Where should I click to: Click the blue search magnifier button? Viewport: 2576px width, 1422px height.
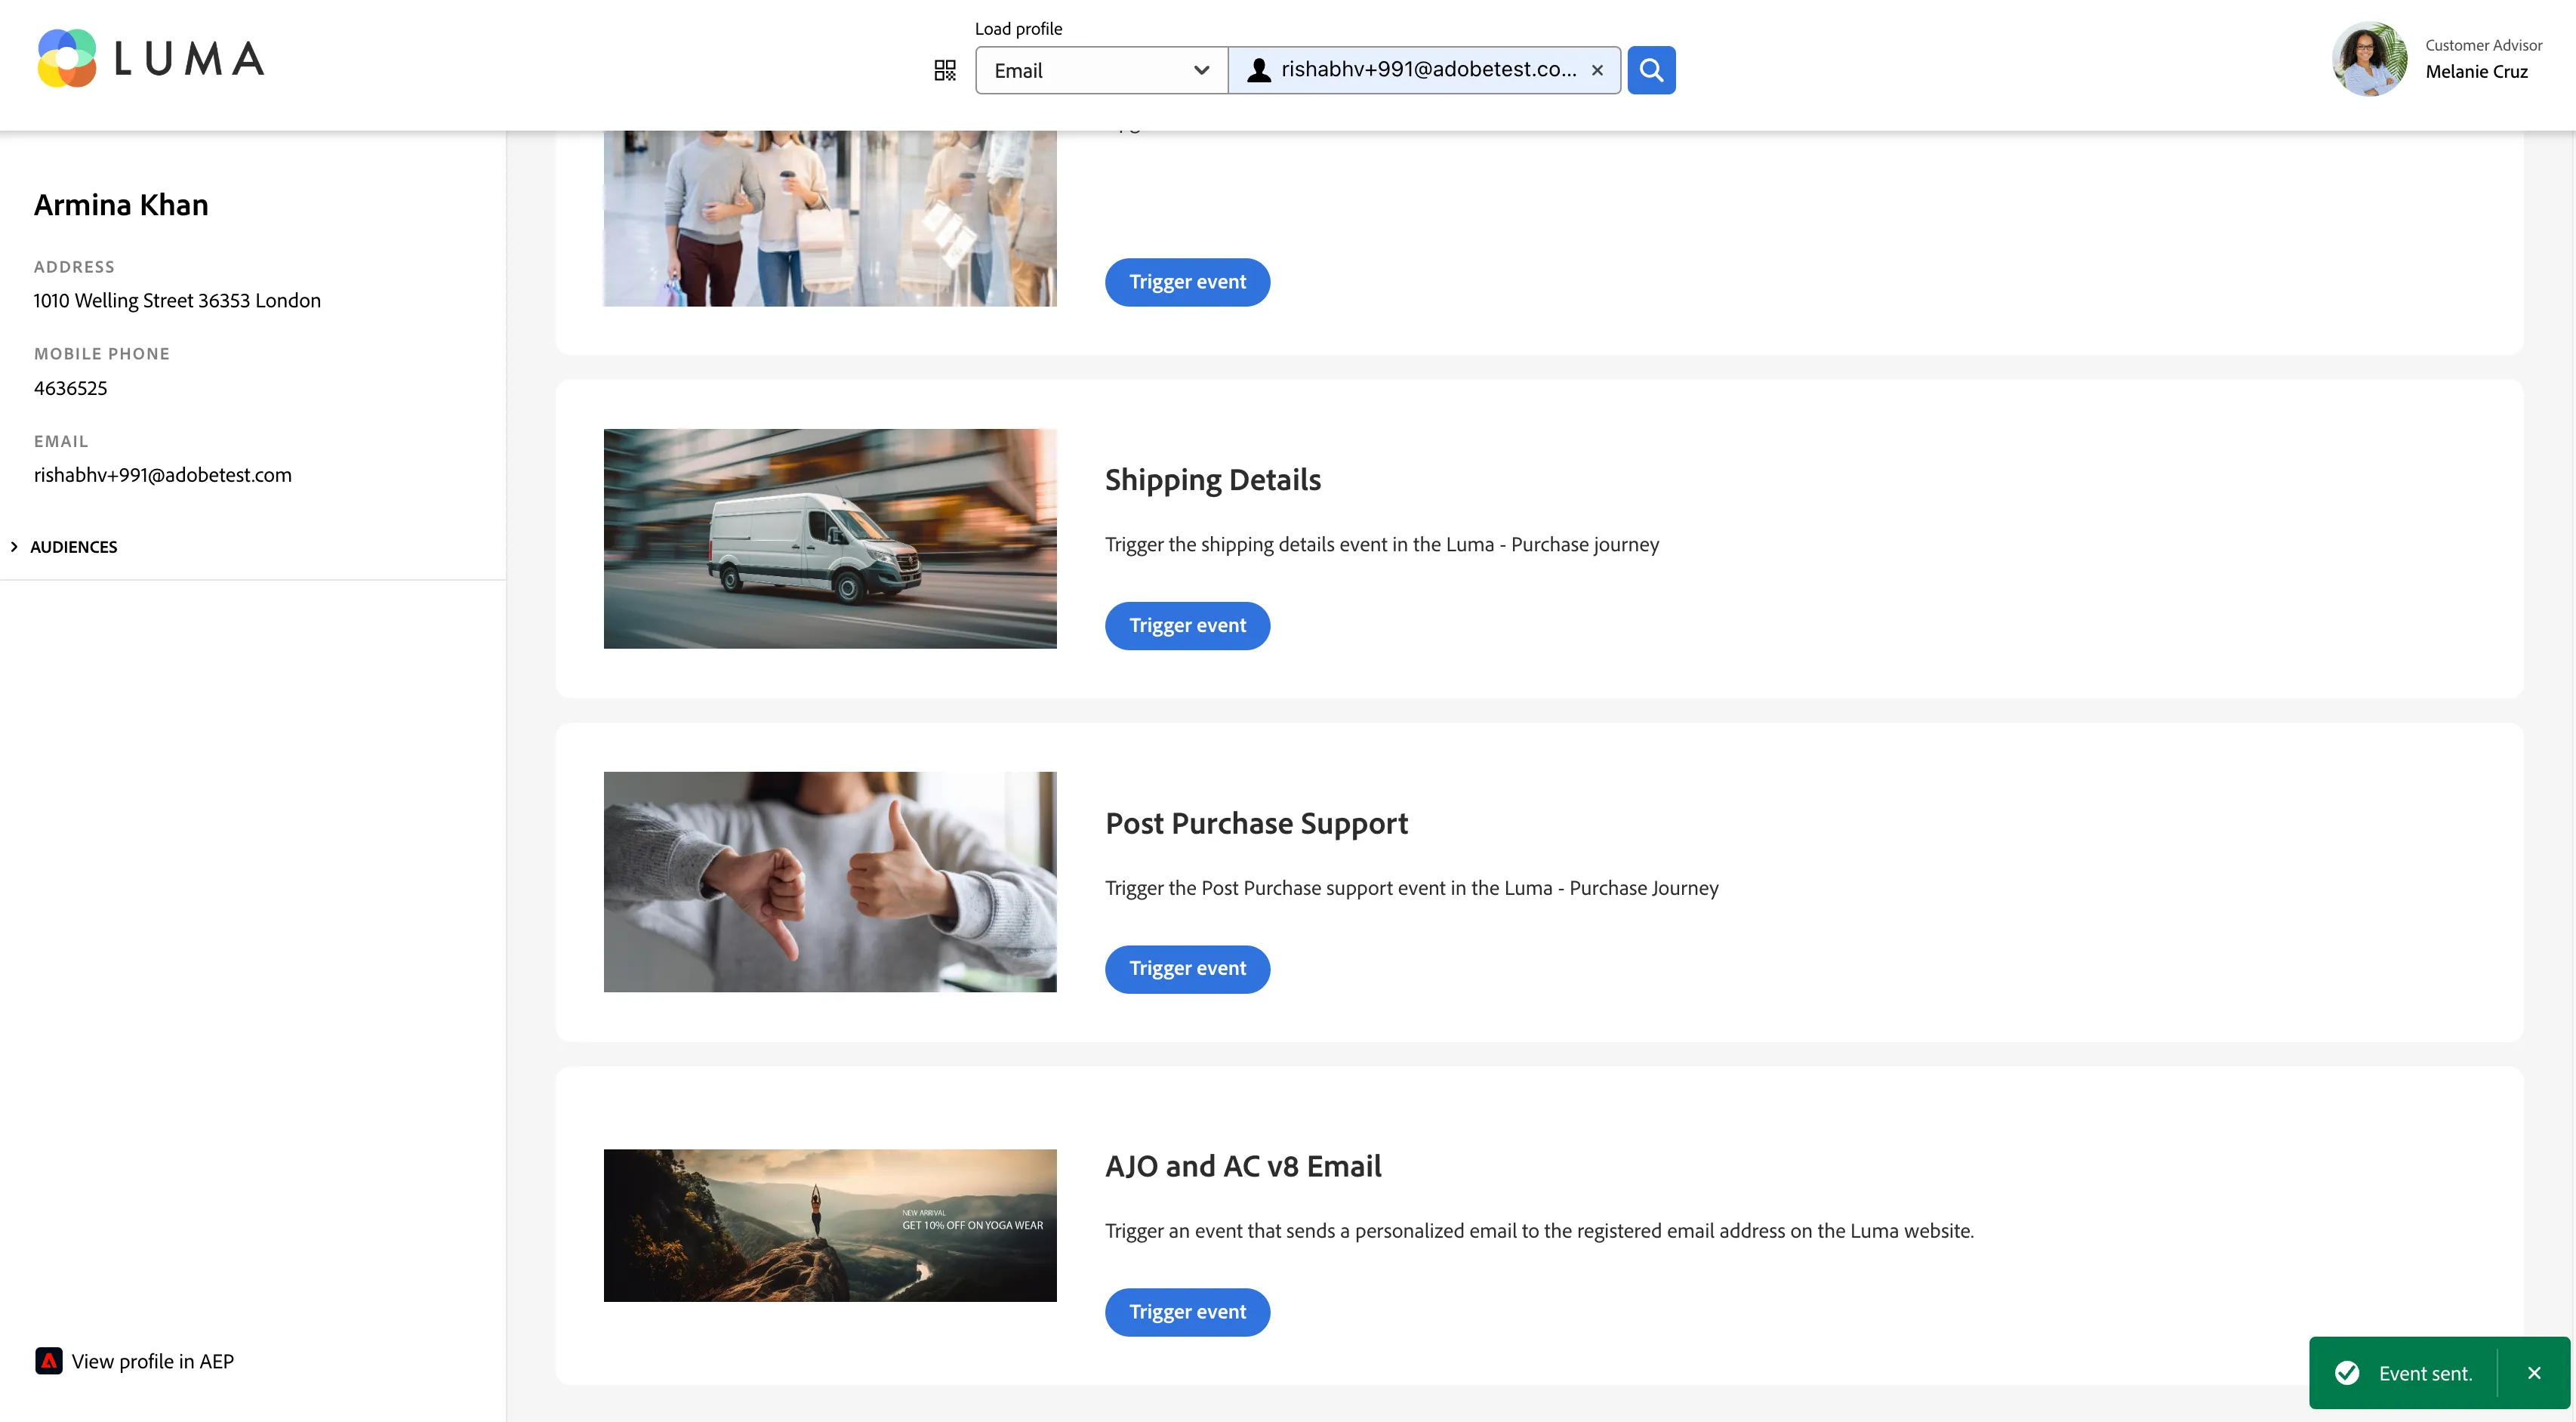point(1651,70)
